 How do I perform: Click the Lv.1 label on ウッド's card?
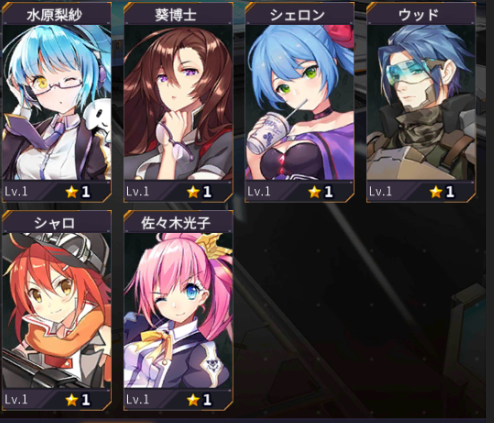click(380, 191)
